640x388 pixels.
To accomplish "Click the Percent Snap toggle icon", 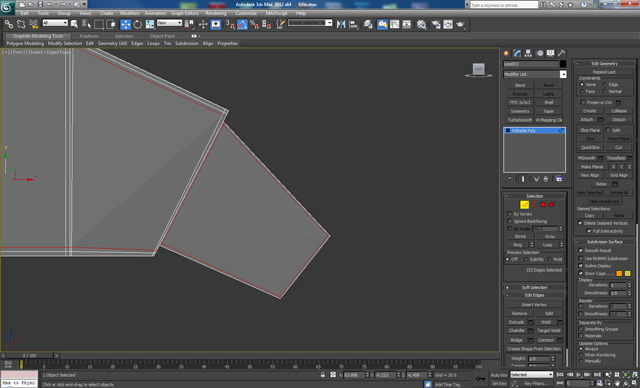I will (x=254, y=24).
